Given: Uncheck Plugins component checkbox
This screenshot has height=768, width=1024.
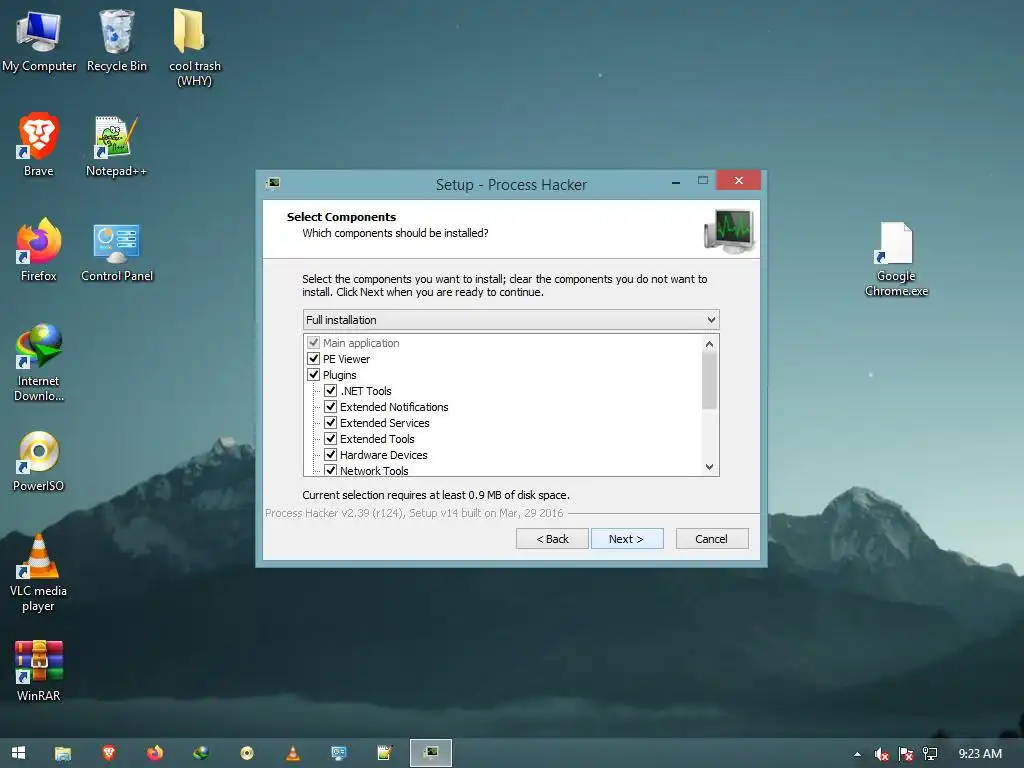Looking at the screenshot, I should (x=313, y=374).
